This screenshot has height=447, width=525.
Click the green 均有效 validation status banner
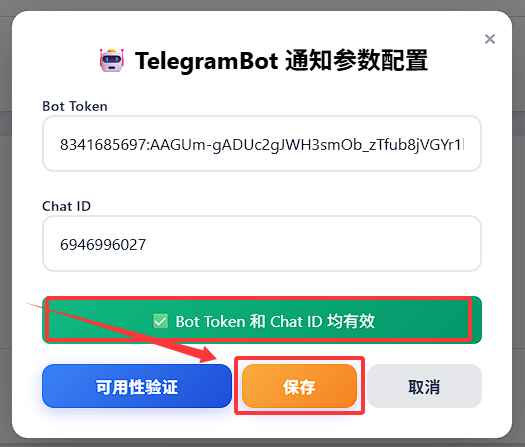tap(262, 320)
